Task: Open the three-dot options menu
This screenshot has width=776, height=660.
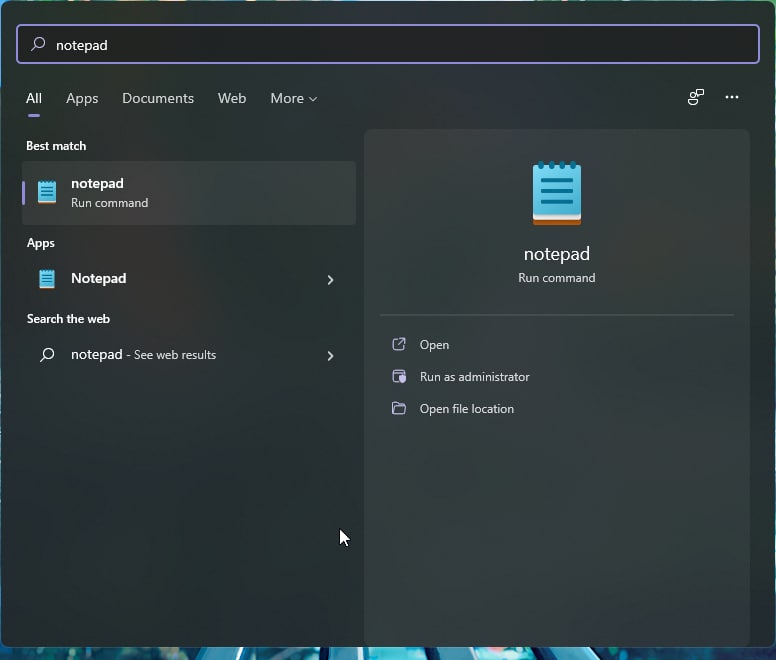Action: tap(731, 97)
